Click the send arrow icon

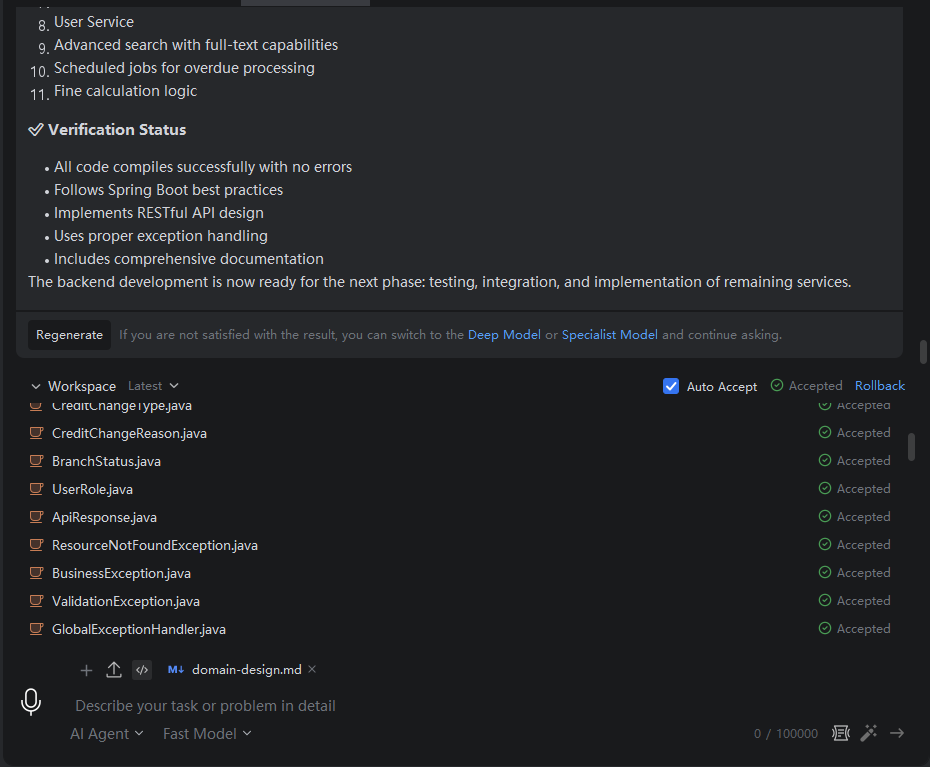click(x=897, y=733)
